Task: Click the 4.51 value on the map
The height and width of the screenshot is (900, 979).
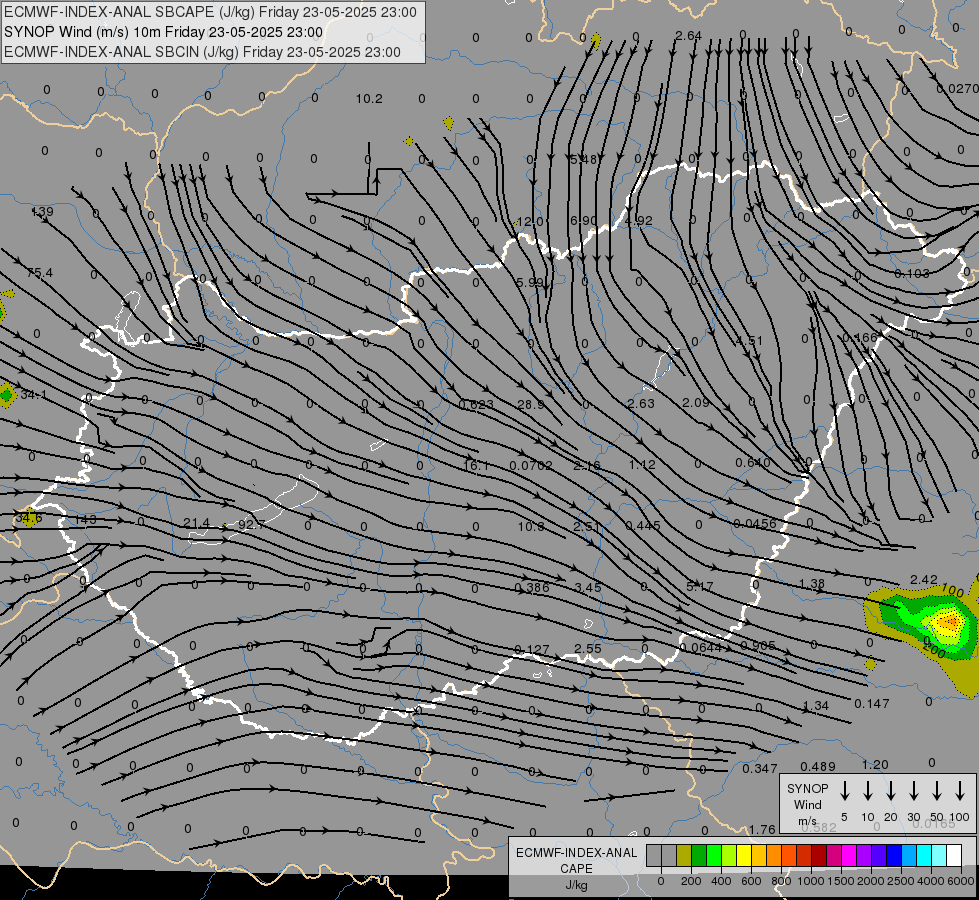Action: coord(749,340)
